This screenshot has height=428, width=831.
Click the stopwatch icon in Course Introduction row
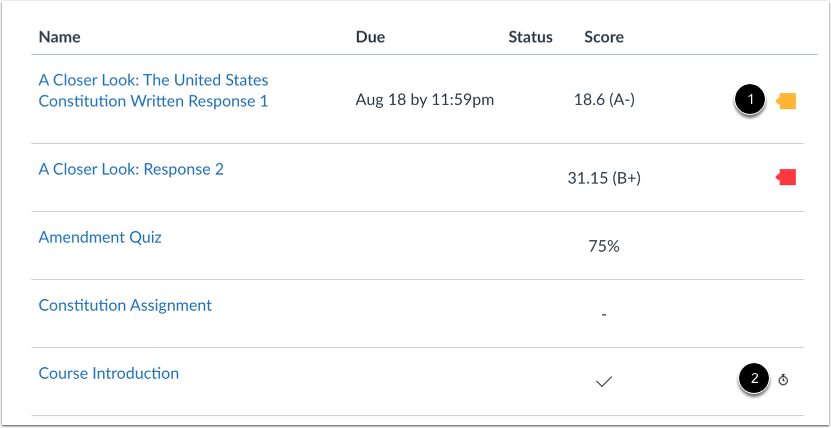(x=783, y=380)
